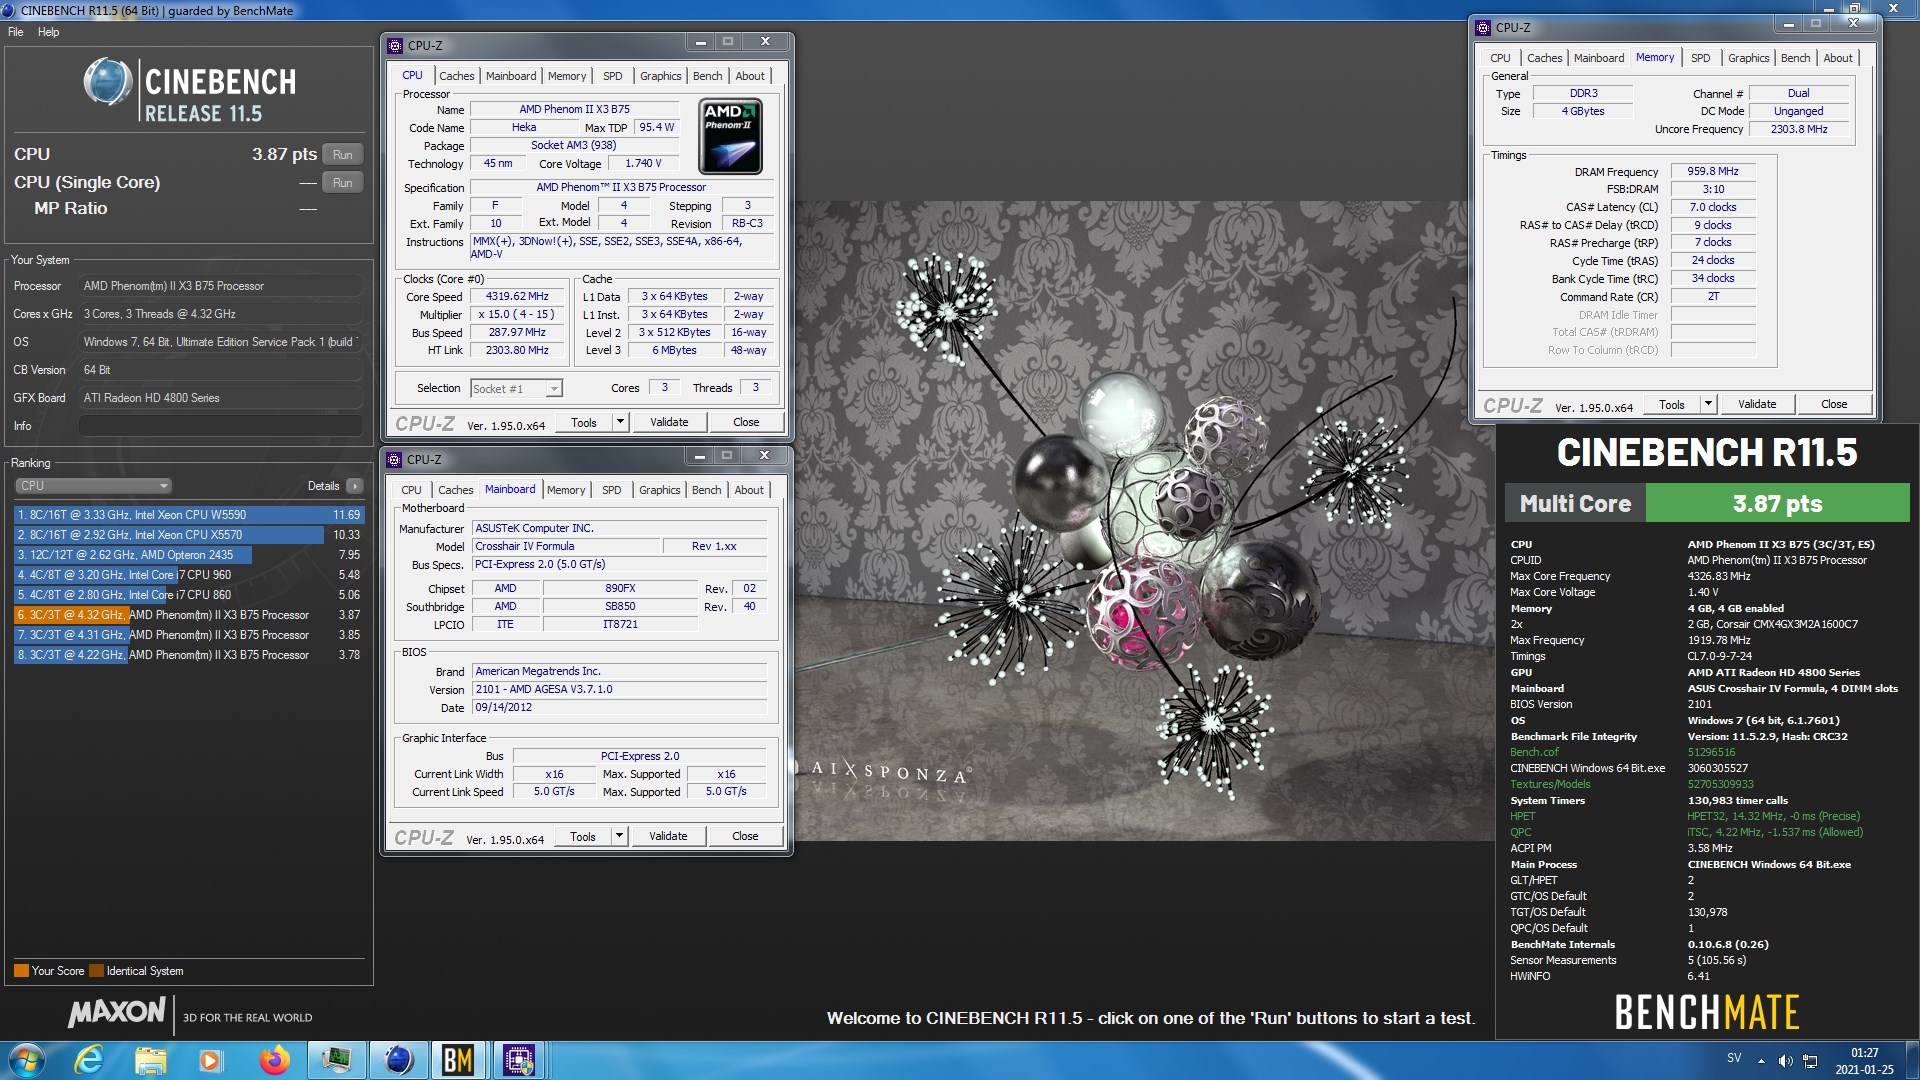Image resolution: width=1920 pixels, height=1080 pixels.
Task: Open Graphics tab in the CPU tab CPU-Z window
Action: tap(660, 76)
